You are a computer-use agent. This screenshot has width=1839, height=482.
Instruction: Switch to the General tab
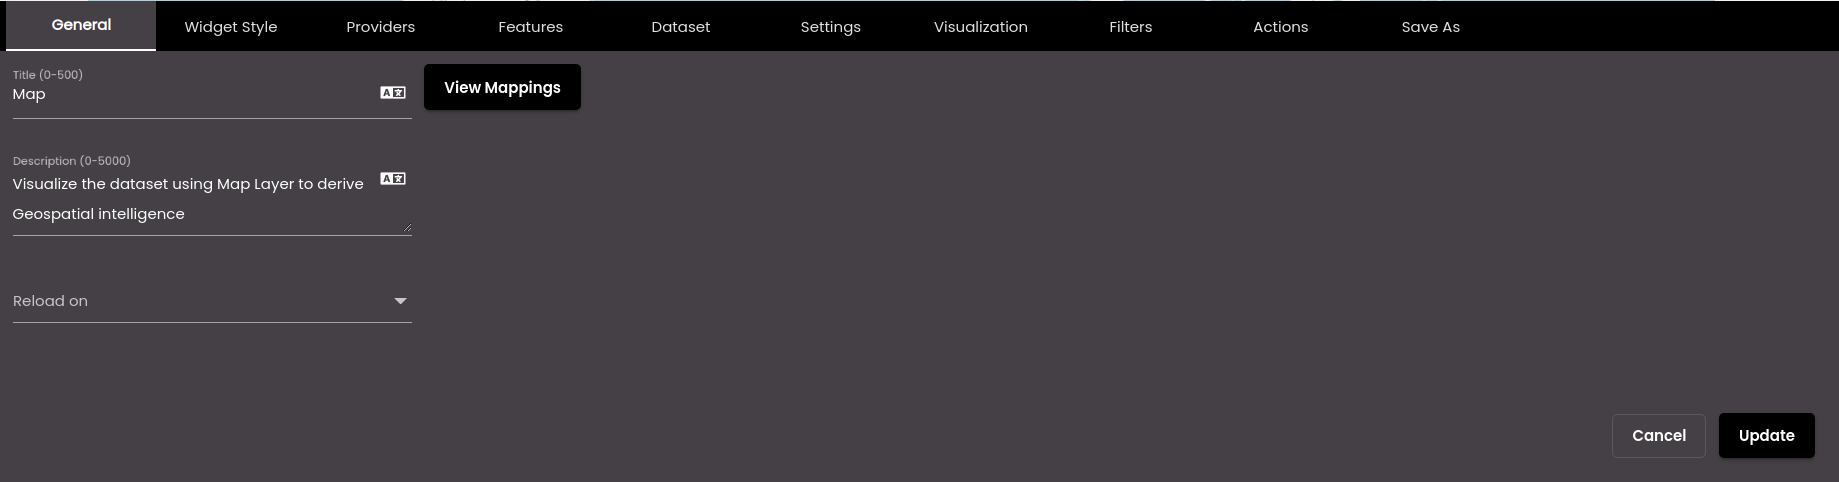coord(81,25)
